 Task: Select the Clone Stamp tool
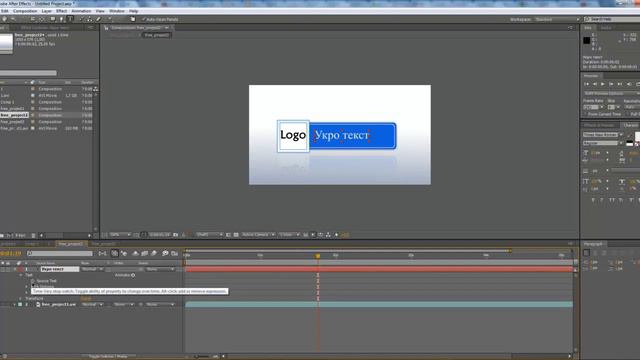pyautogui.click(x=90, y=19)
